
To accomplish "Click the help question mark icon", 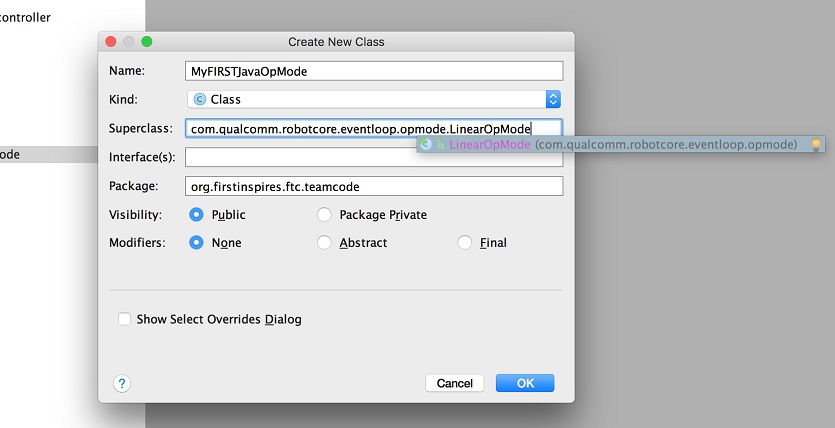I will pos(122,383).
